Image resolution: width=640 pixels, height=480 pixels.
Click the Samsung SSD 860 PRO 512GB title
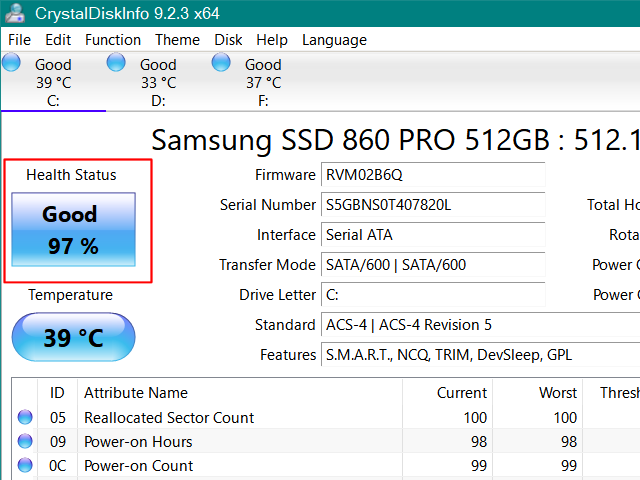pyautogui.click(x=396, y=140)
